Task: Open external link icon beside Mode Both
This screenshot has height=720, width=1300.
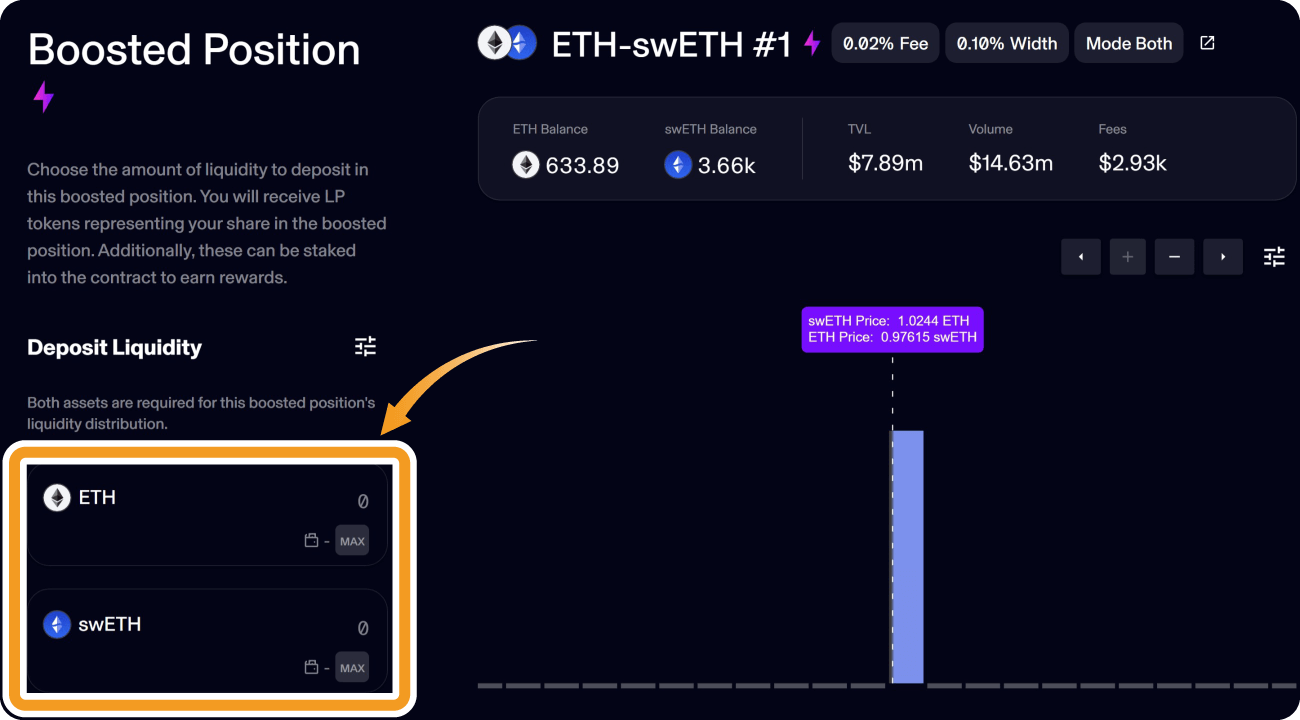Action: click(1207, 43)
